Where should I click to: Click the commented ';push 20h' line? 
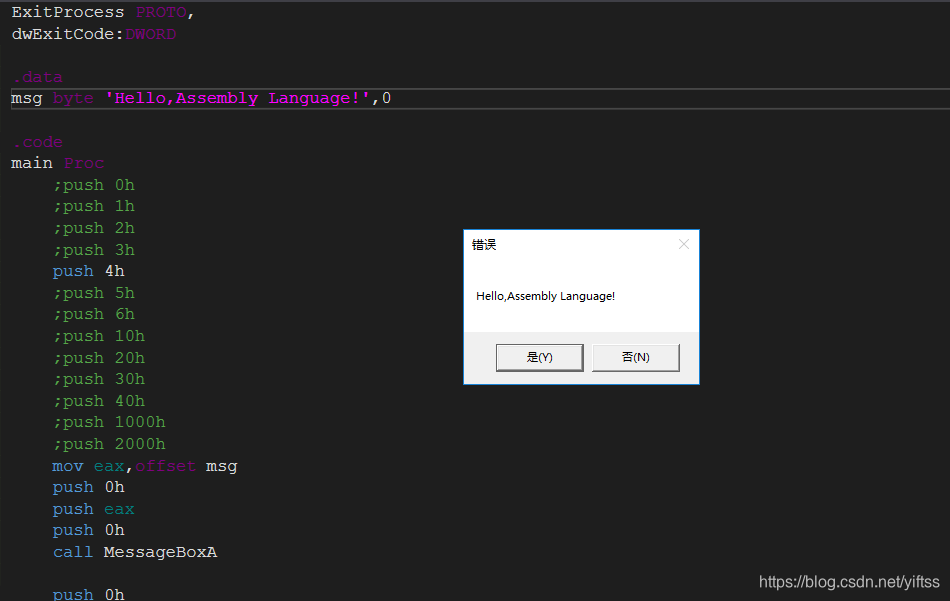[x=99, y=358]
